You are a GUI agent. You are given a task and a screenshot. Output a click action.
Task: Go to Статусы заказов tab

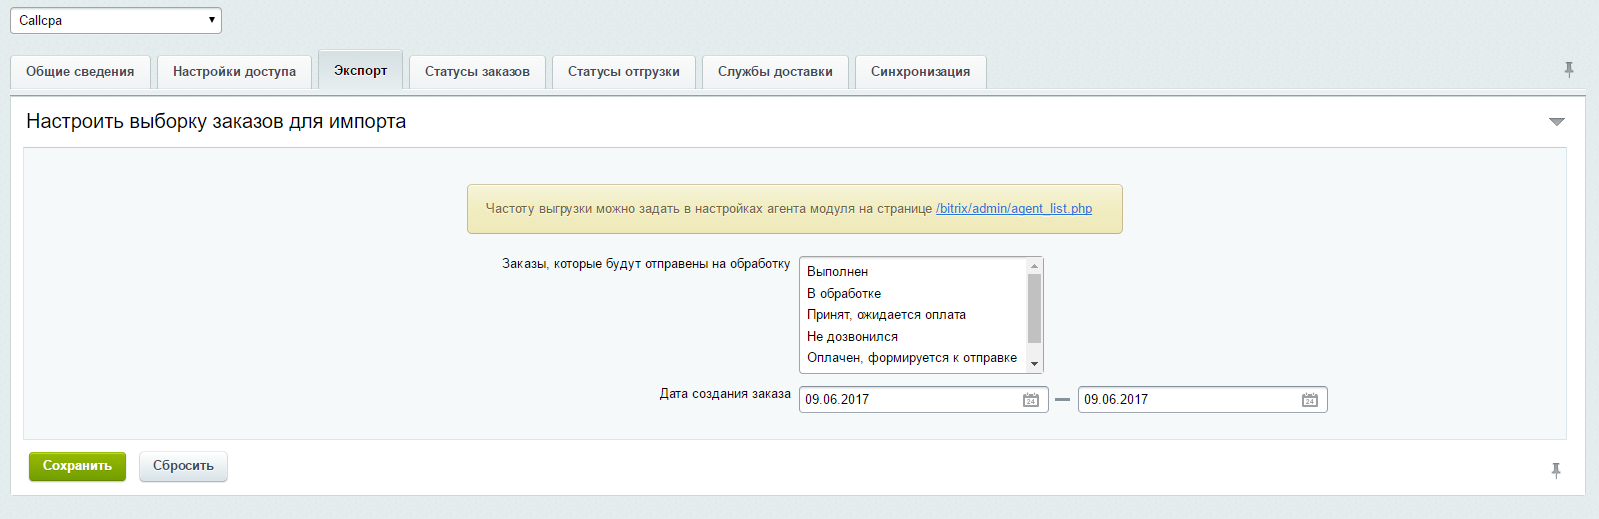coord(477,72)
